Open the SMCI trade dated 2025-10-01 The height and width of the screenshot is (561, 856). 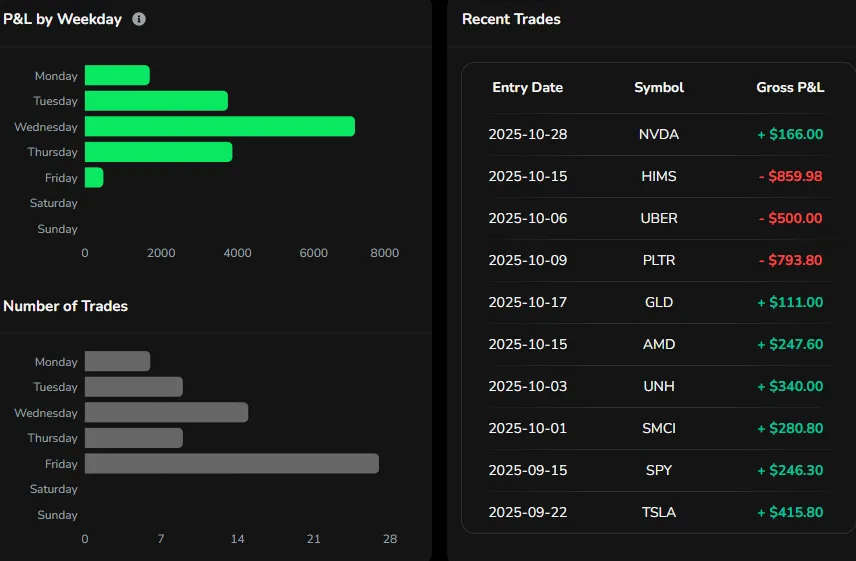[x=657, y=428]
